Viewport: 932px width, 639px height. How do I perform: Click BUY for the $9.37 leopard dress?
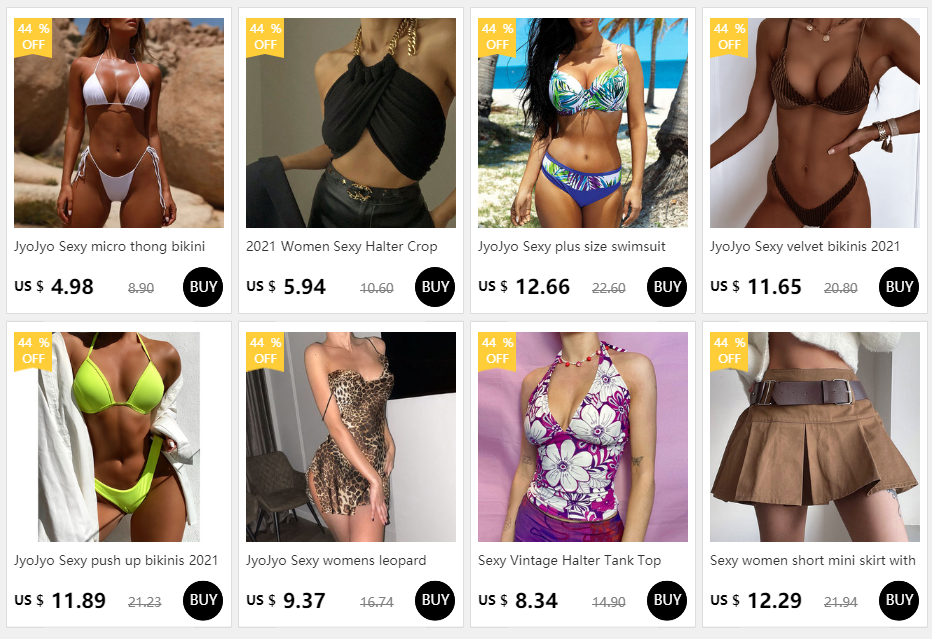[434, 600]
